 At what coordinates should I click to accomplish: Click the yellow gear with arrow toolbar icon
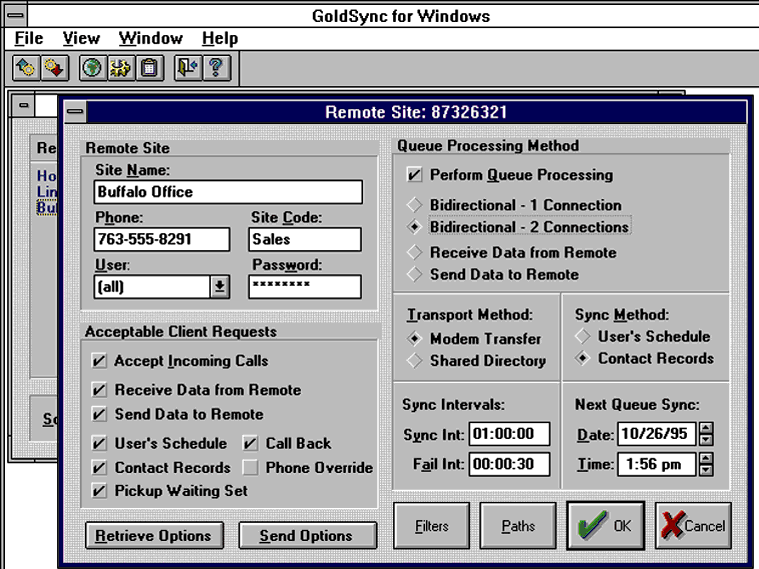click(x=121, y=67)
